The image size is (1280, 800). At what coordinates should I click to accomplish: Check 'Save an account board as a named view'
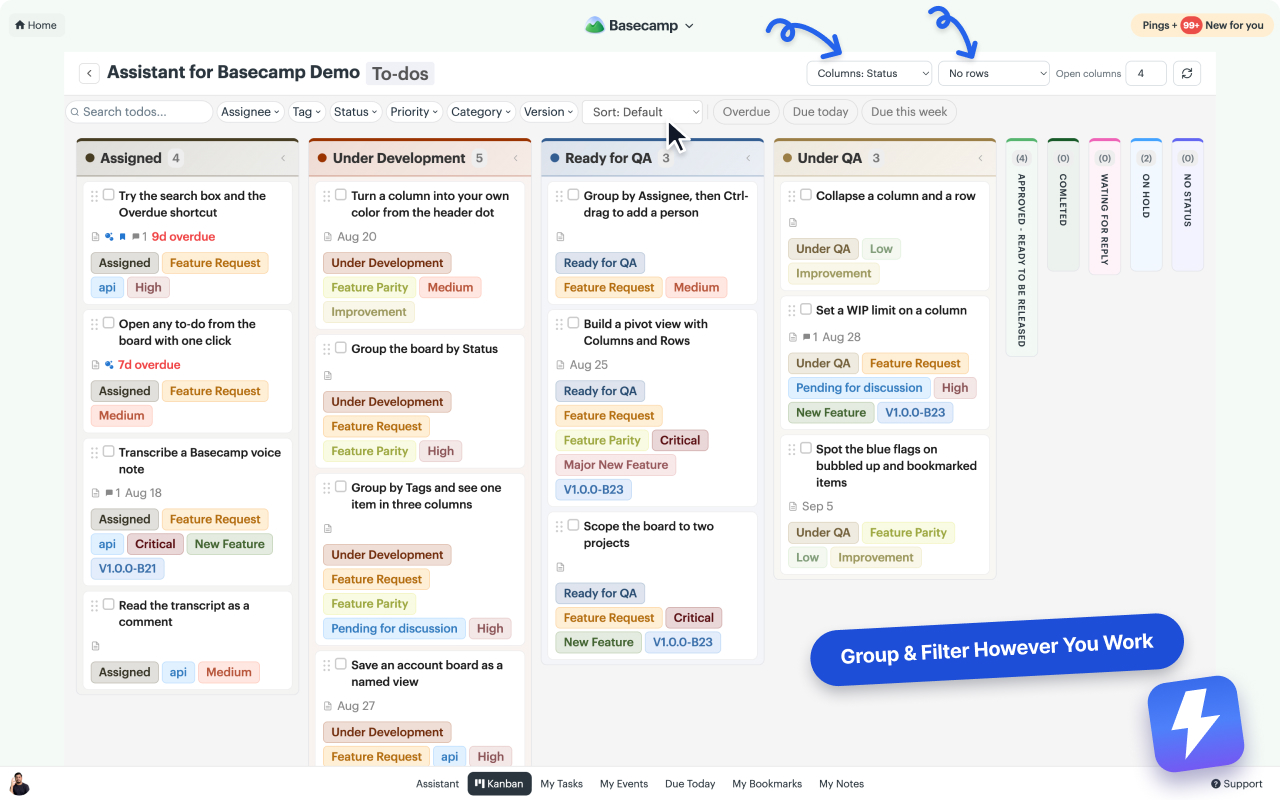(x=341, y=664)
